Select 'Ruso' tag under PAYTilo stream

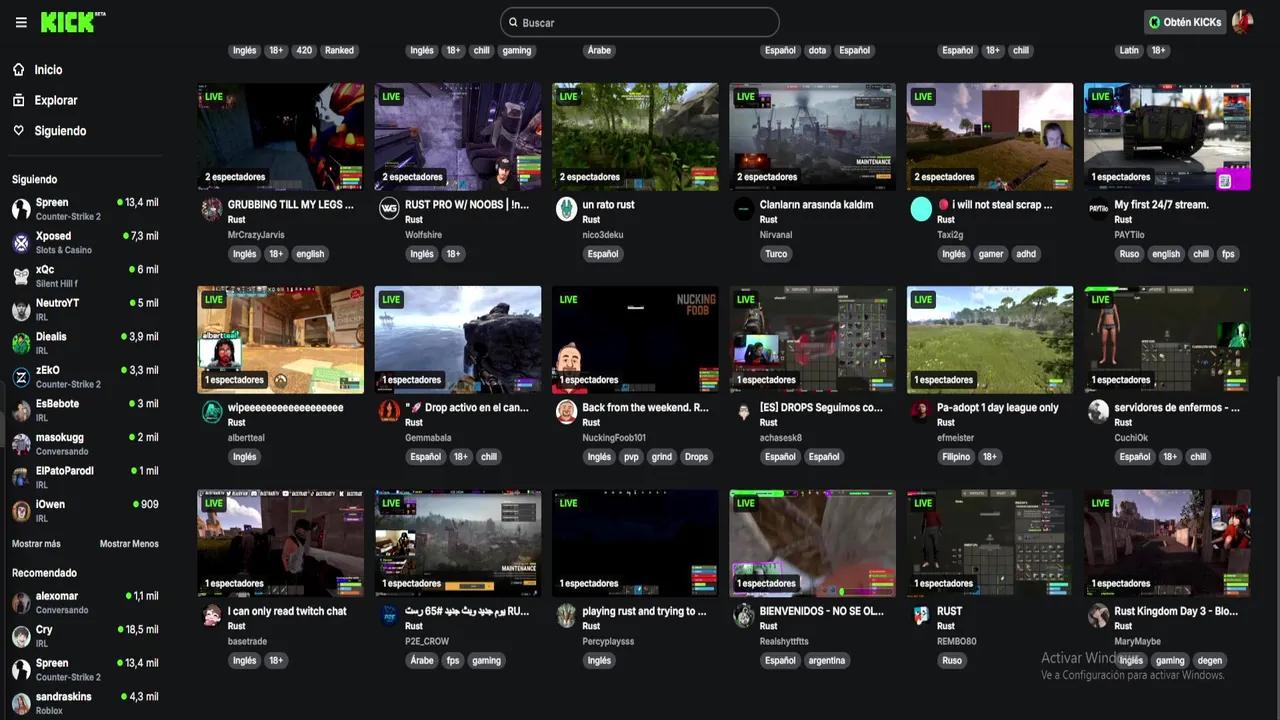1129,254
